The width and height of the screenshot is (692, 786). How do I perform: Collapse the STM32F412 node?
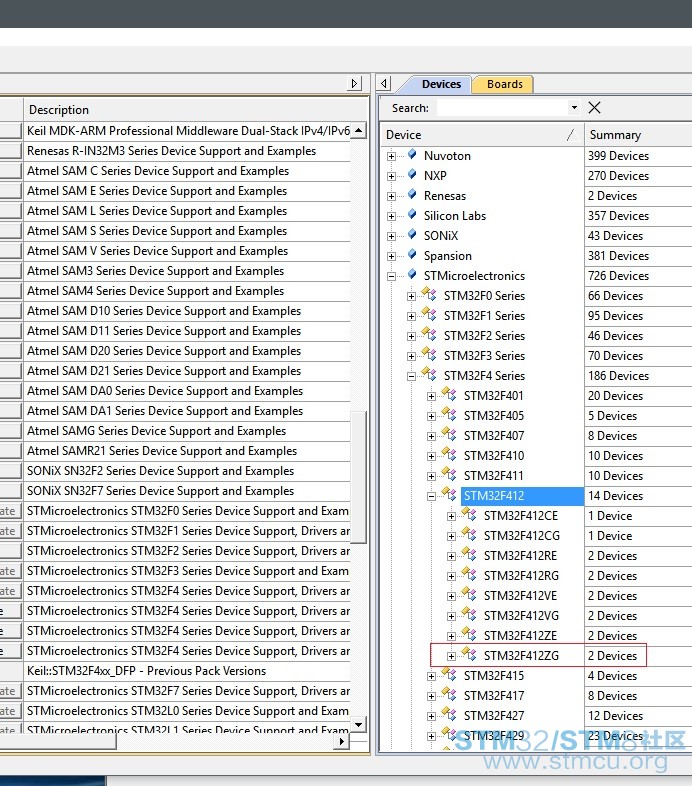click(431, 497)
